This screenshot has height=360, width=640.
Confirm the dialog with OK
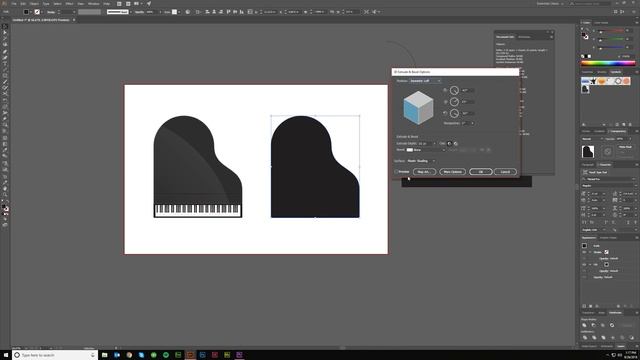480,172
